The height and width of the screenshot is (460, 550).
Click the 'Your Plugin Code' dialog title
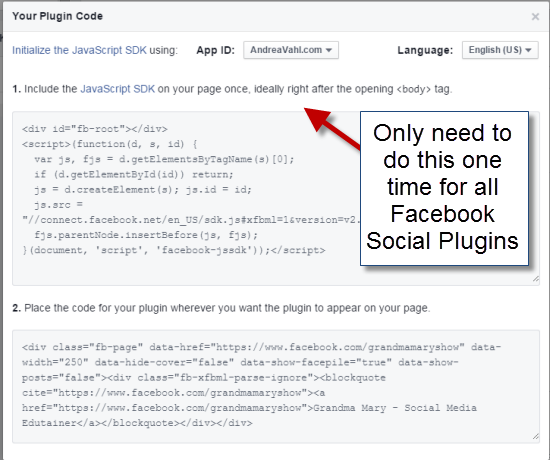[x=58, y=16]
